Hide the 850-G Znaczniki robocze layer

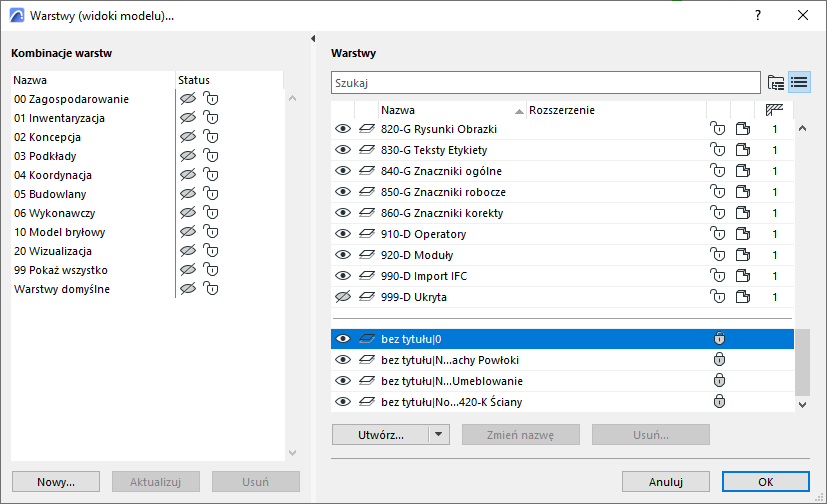343,192
